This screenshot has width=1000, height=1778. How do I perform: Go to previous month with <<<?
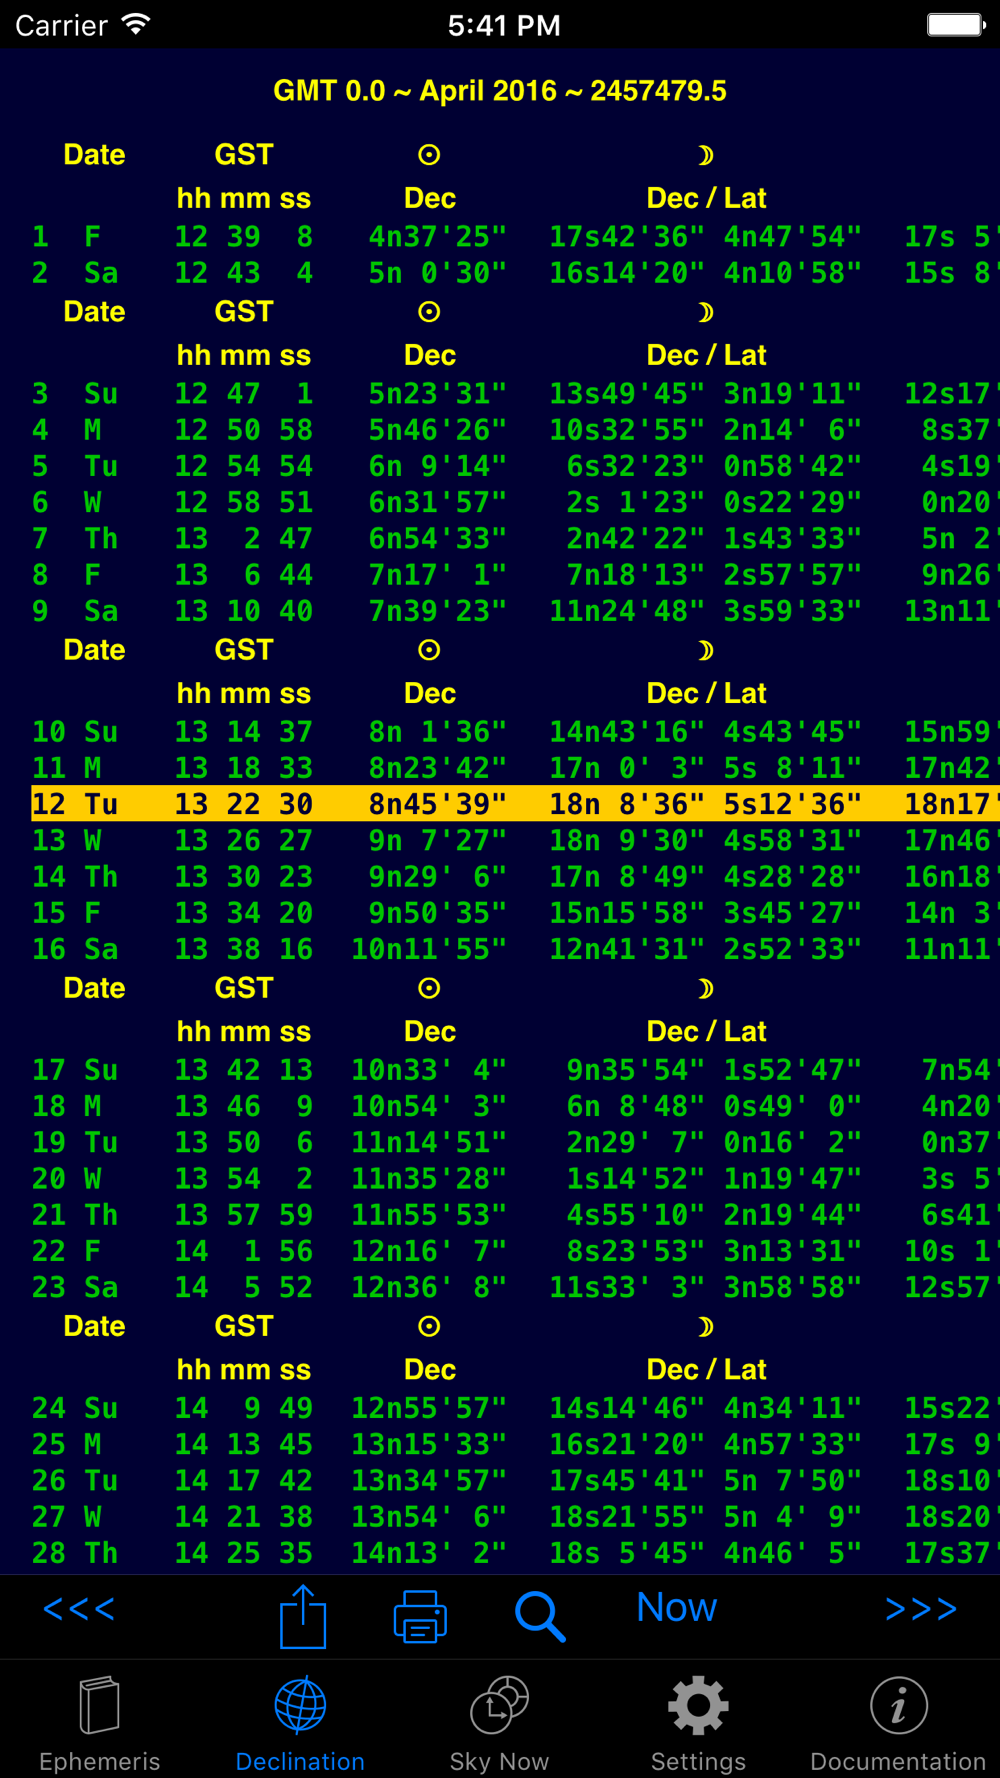click(79, 1608)
